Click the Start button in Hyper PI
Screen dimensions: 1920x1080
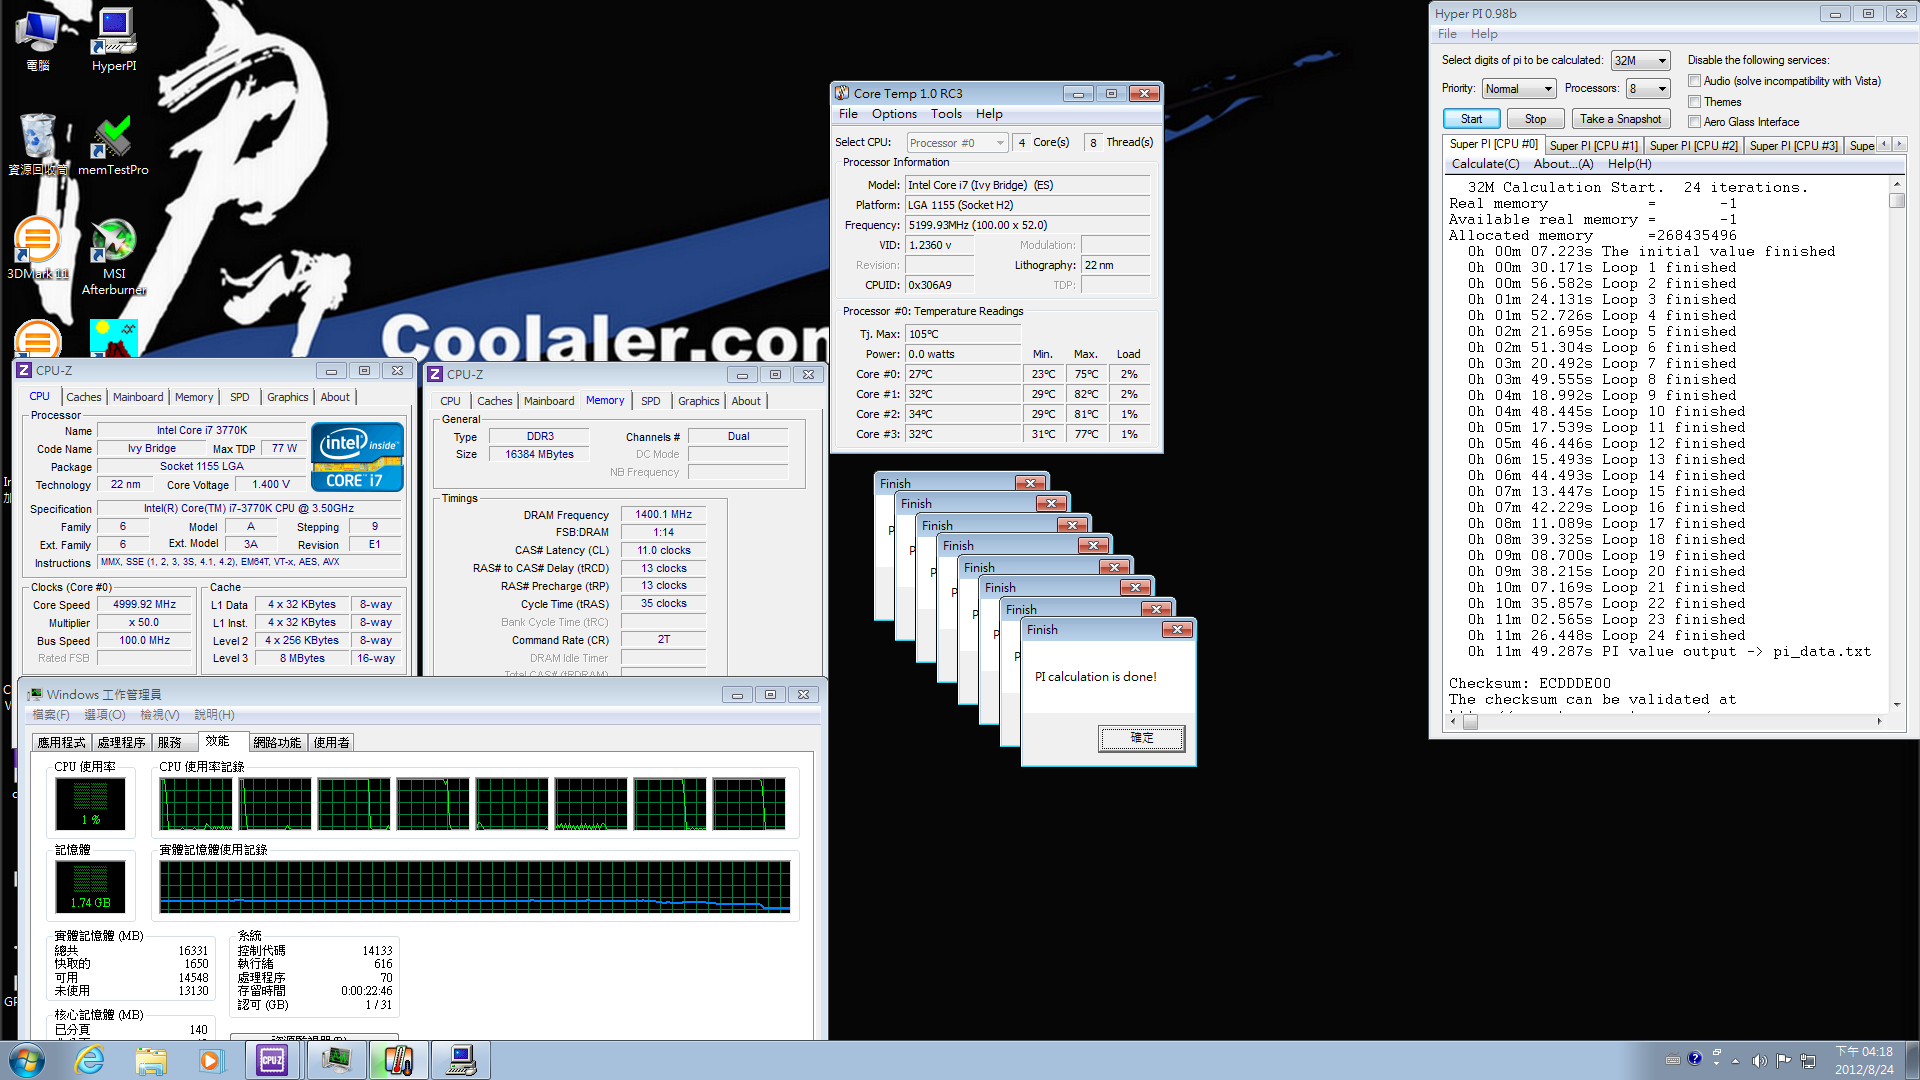pyautogui.click(x=1471, y=119)
